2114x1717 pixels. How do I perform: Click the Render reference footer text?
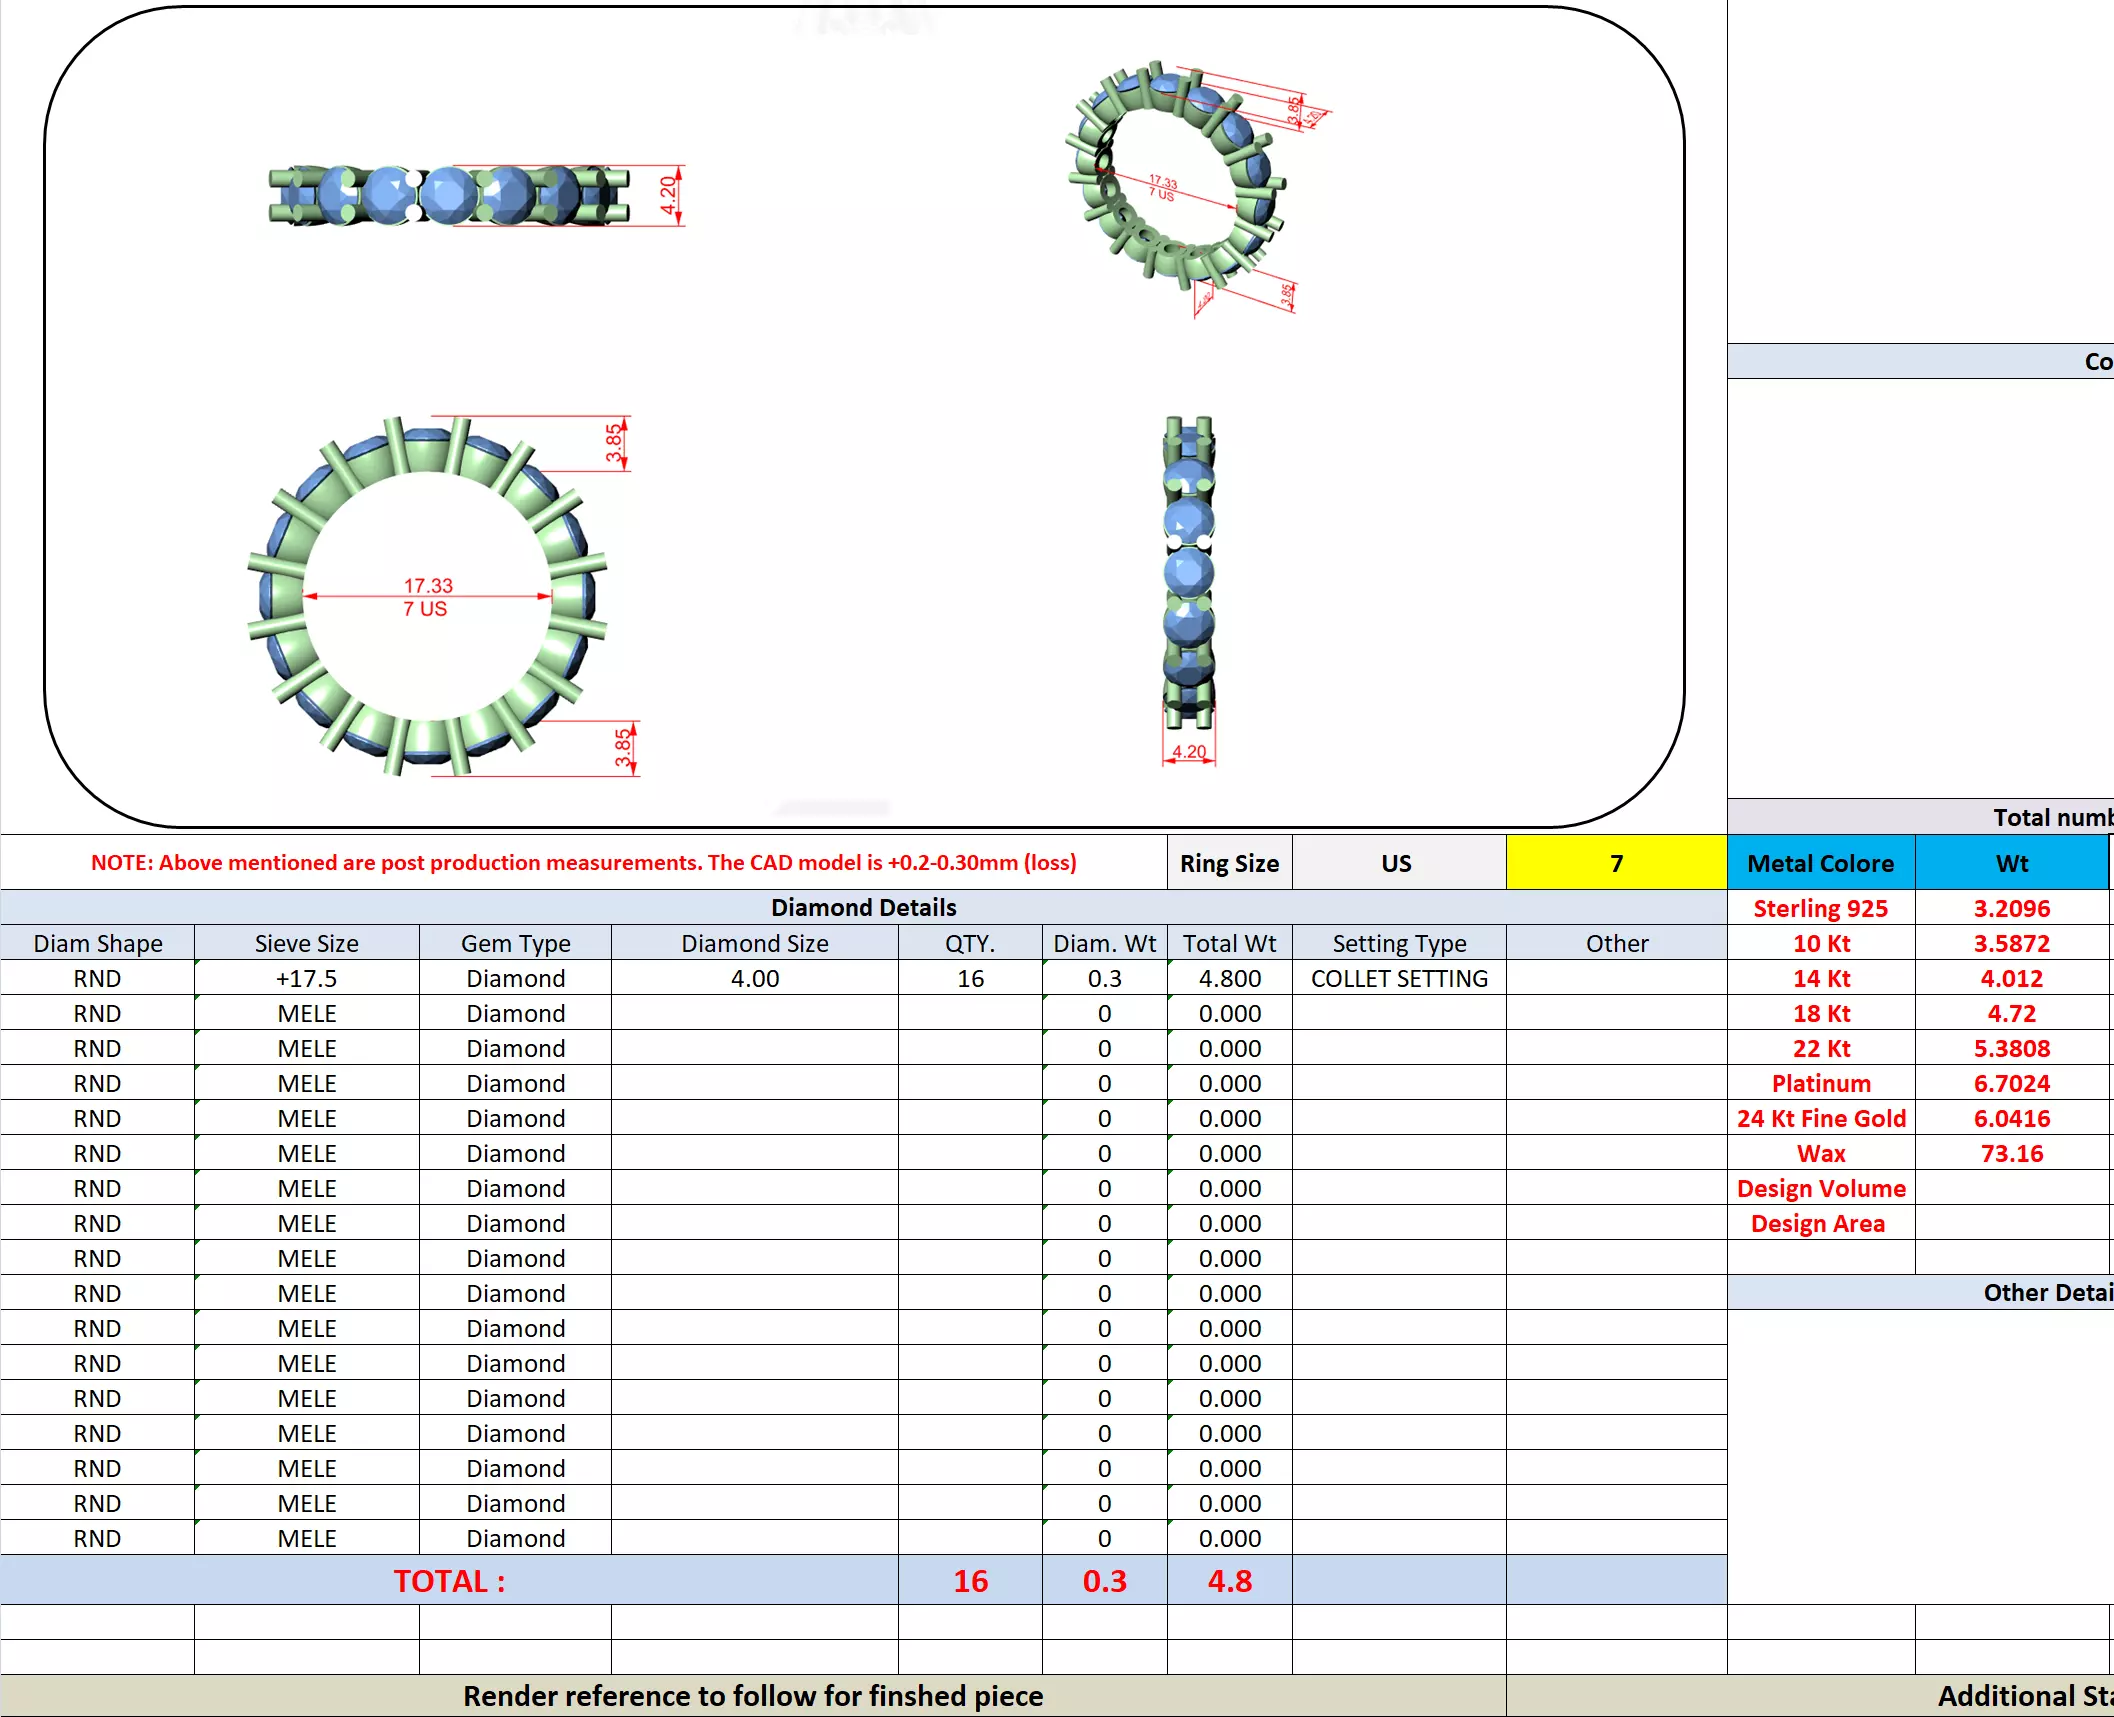pos(752,1696)
